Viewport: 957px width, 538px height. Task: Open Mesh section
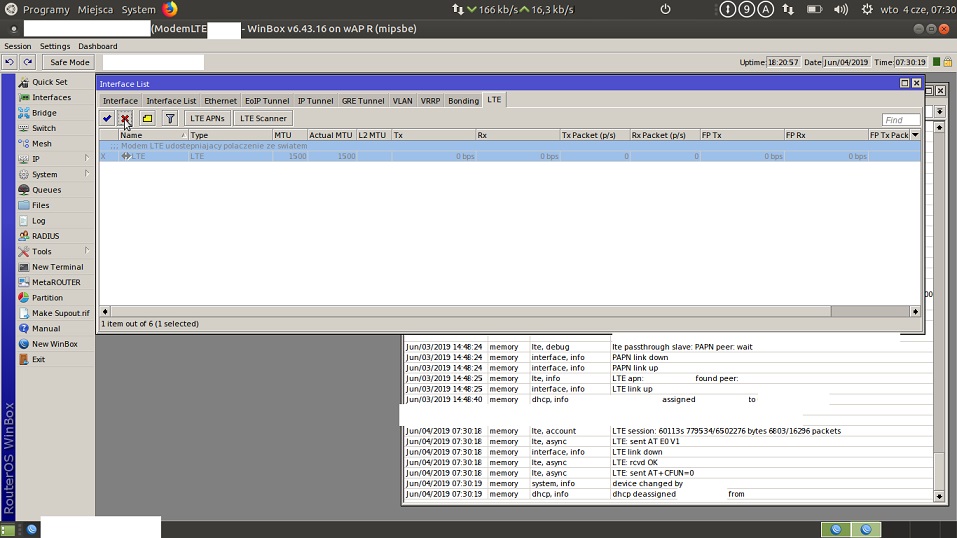(42, 144)
